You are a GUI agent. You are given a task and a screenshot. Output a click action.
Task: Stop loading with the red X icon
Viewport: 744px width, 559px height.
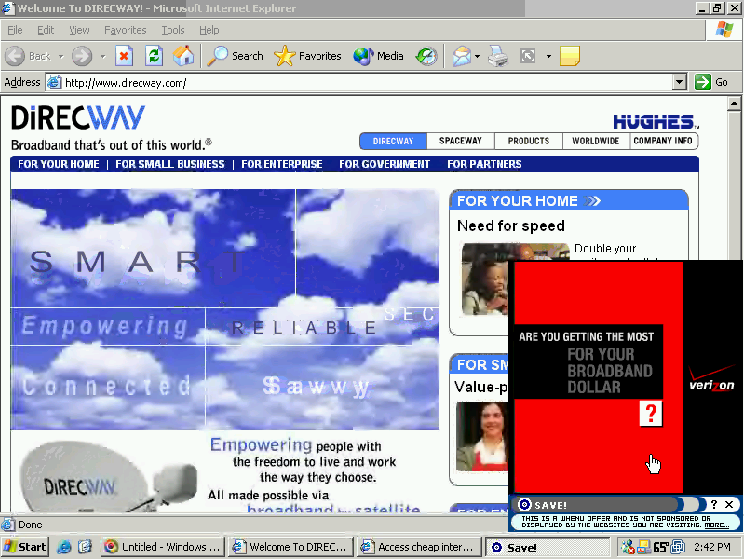tap(124, 56)
